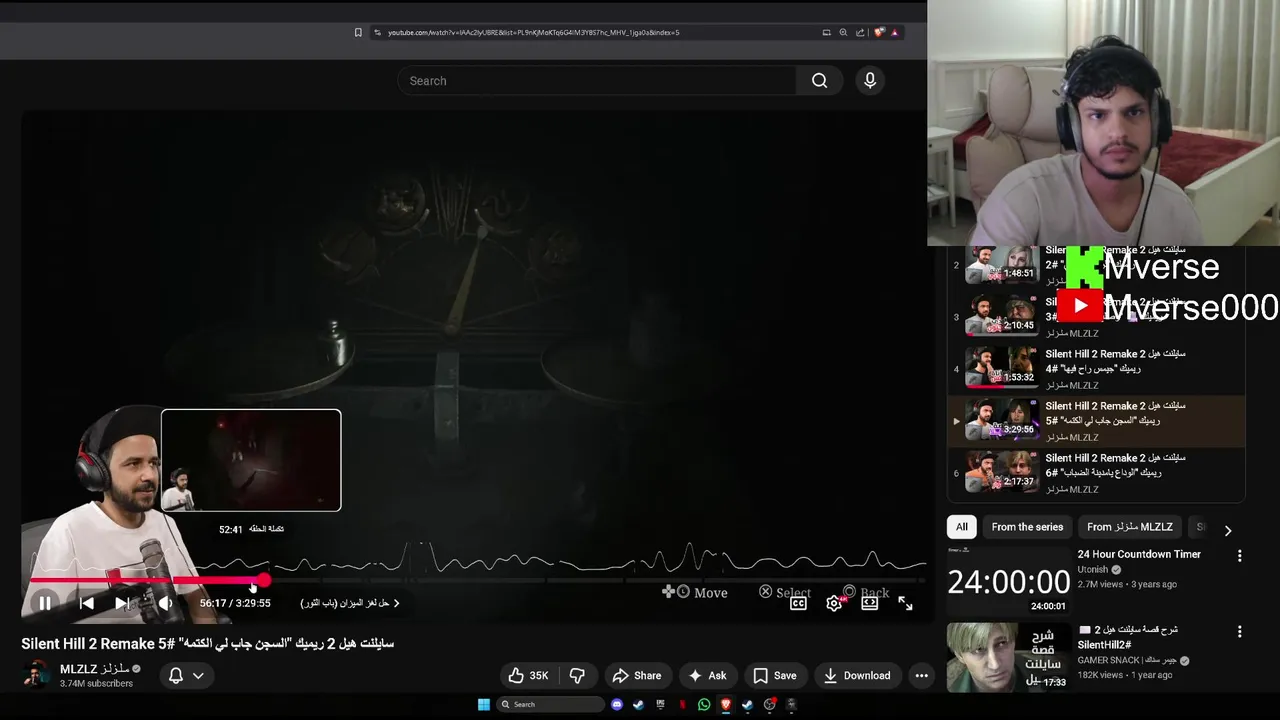Open the Ask AI button
Screen dimensions: 1280x720
(707, 676)
